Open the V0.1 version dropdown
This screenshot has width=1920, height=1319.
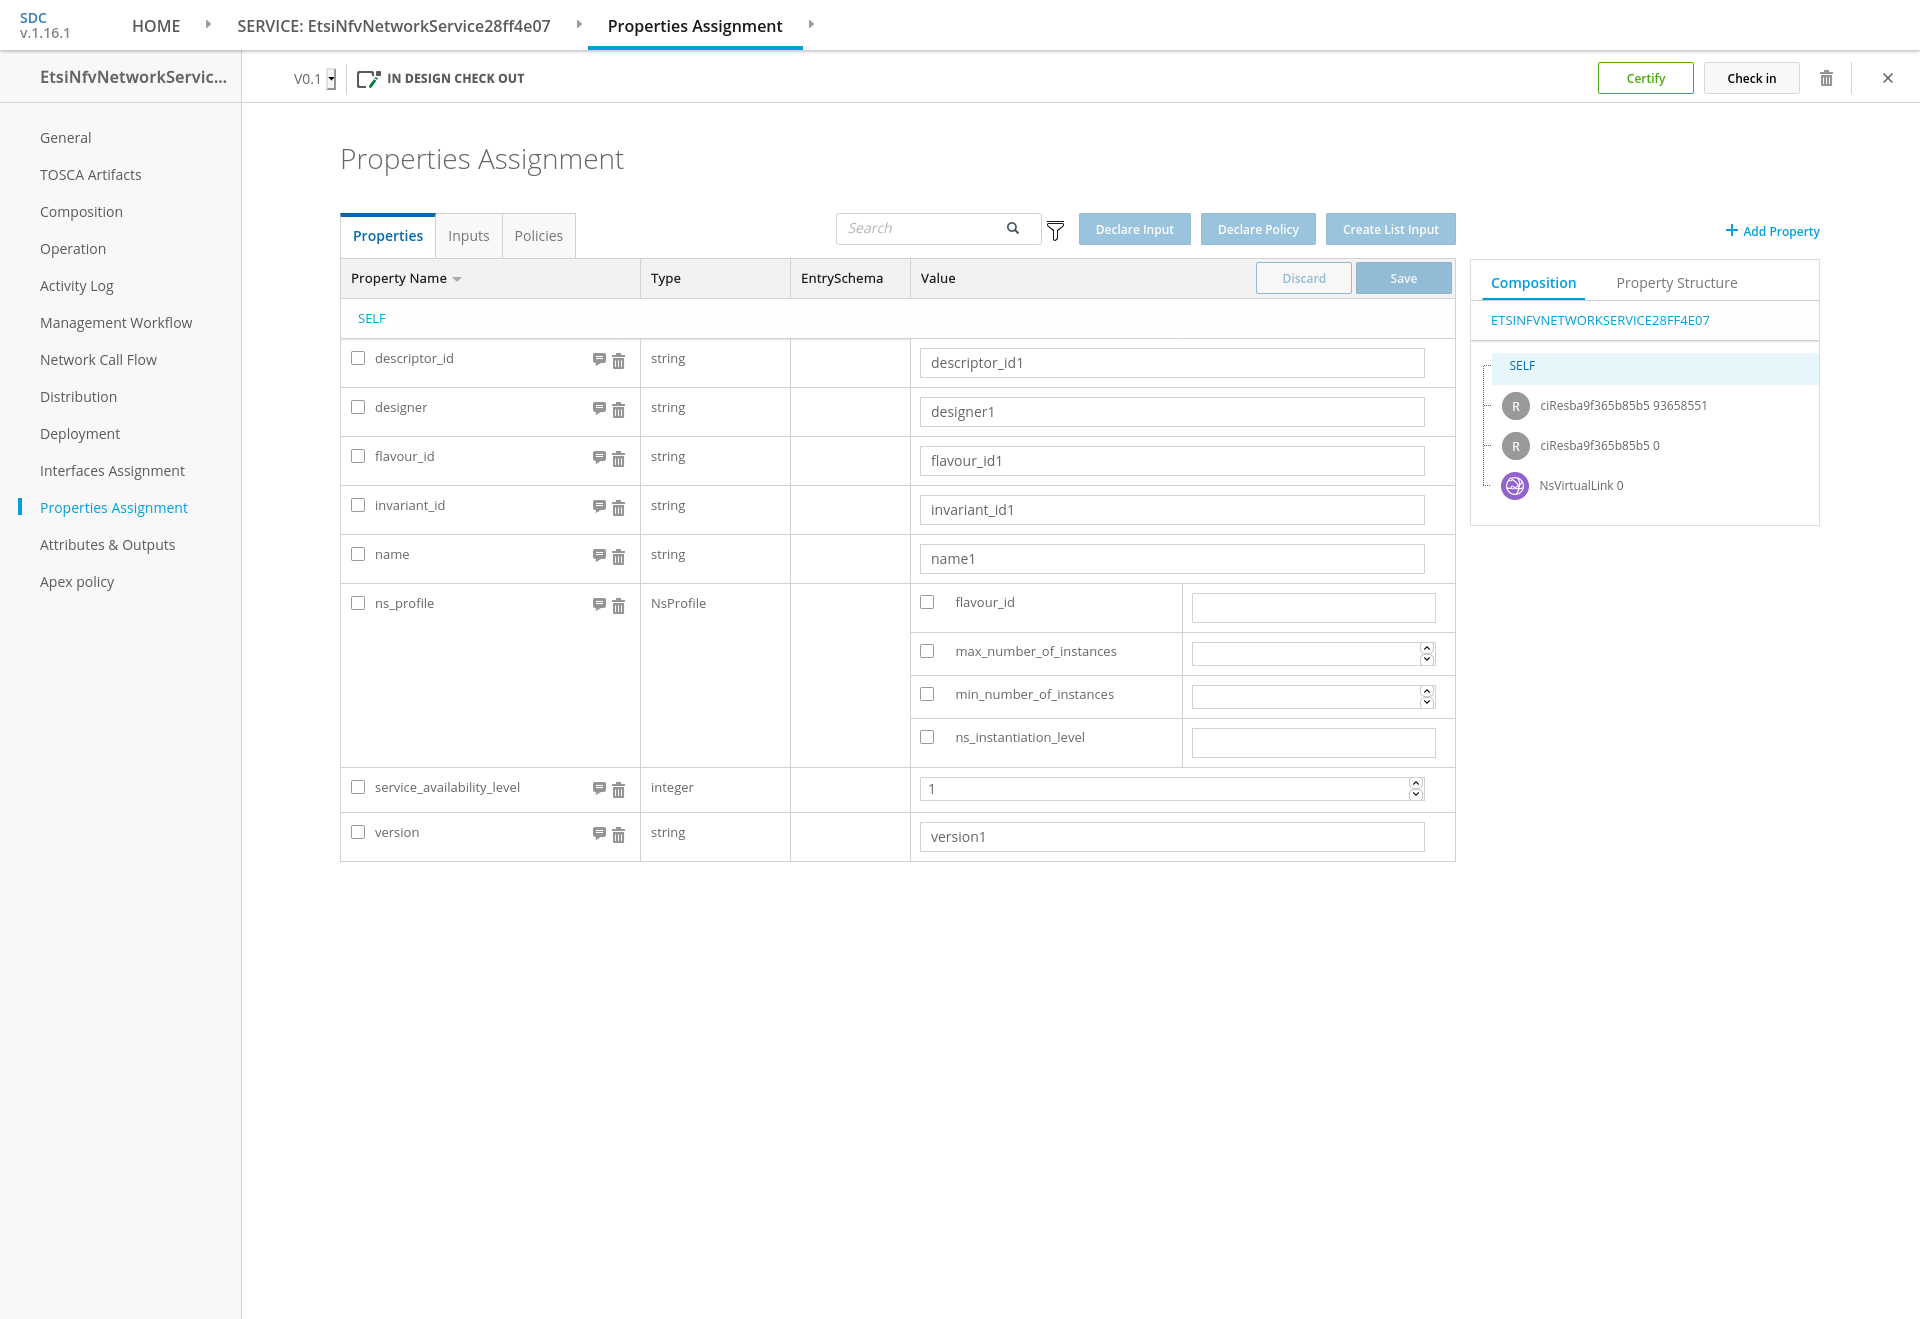tap(331, 79)
